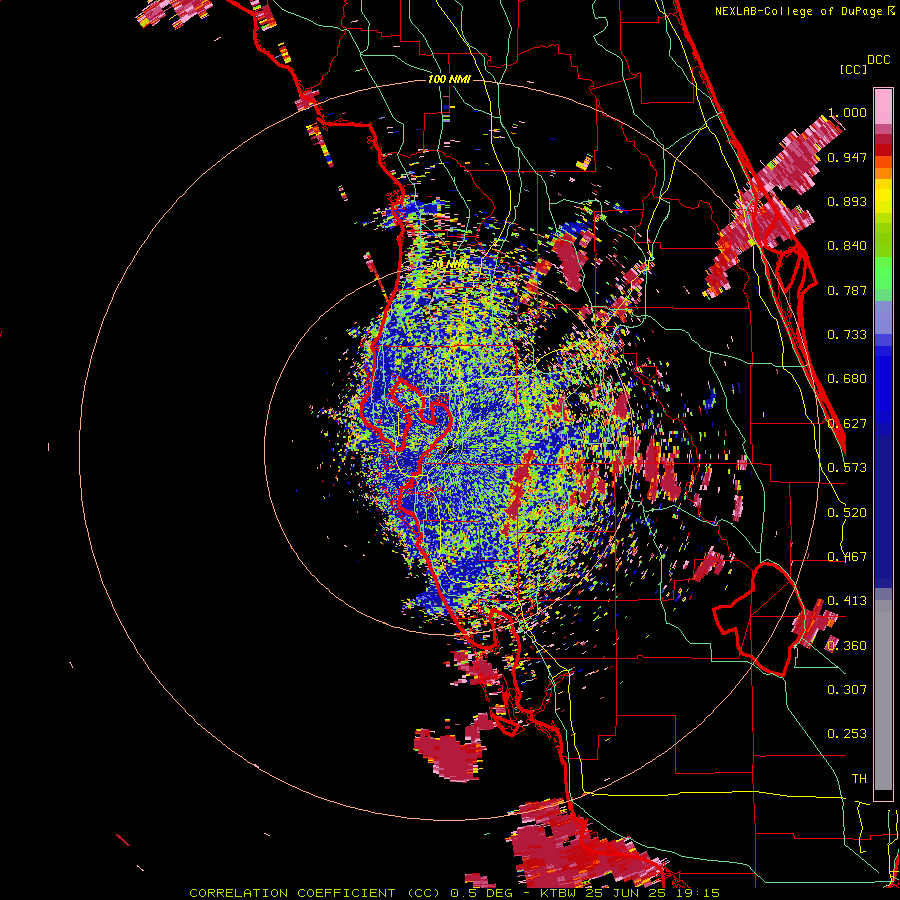The image size is (900, 900).
Task: Select the 0.787 scale value
Action: click(x=847, y=290)
